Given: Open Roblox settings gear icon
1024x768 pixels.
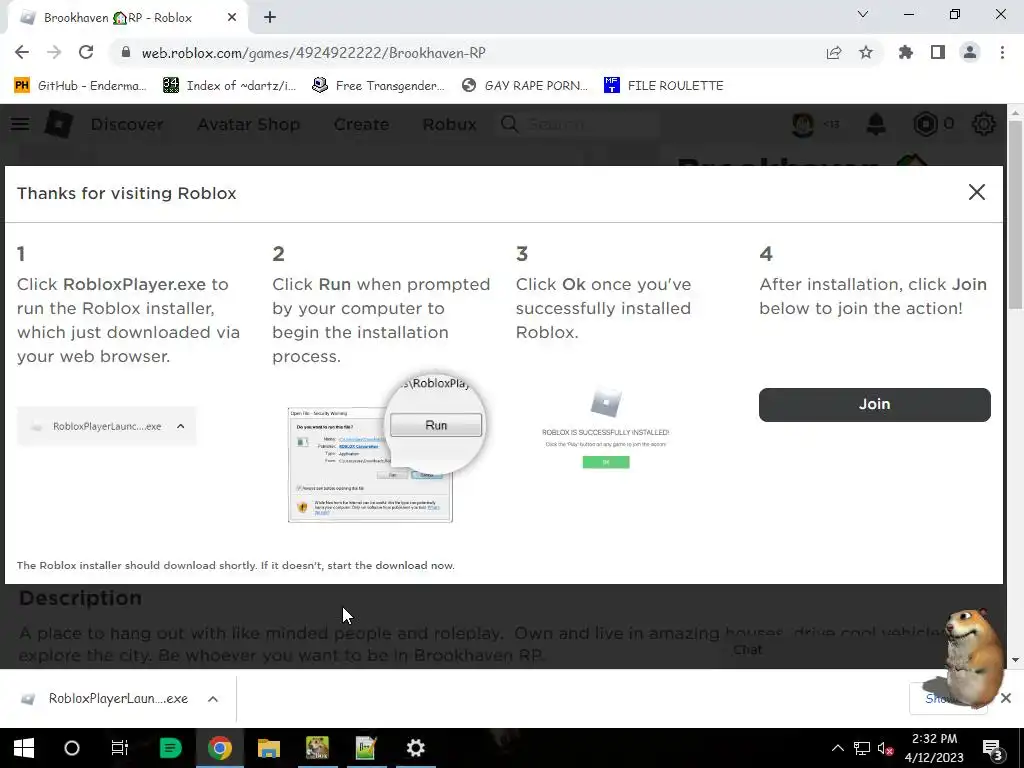Looking at the screenshot, I should [x=984, y=123].
